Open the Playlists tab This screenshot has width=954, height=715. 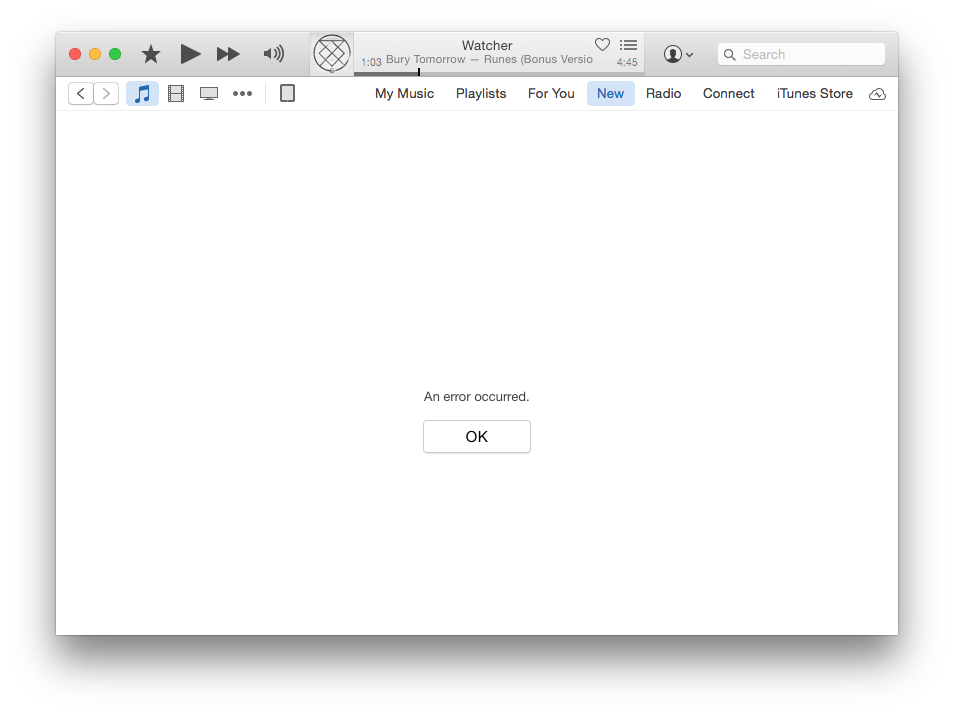tap(481, 94)
